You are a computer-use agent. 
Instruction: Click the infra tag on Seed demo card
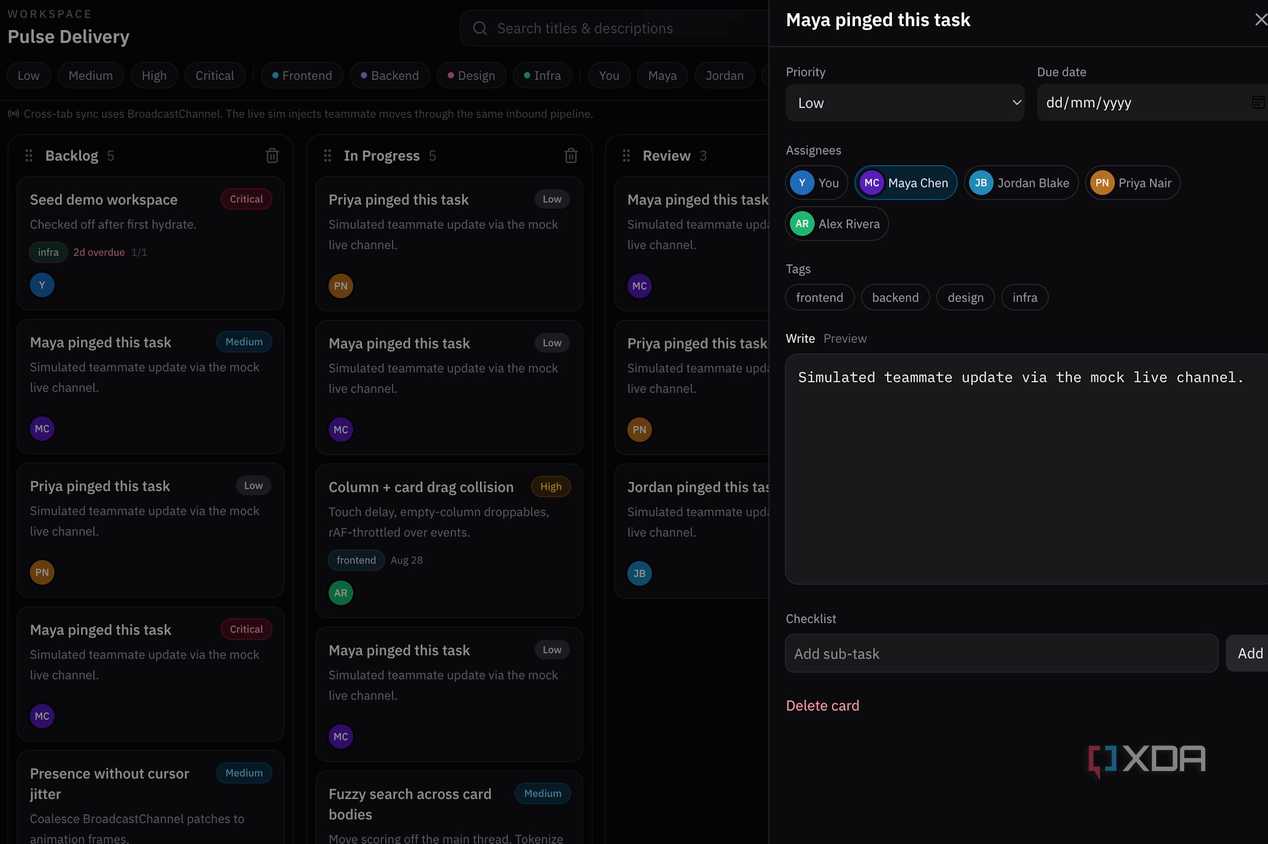tap(48, 252)
